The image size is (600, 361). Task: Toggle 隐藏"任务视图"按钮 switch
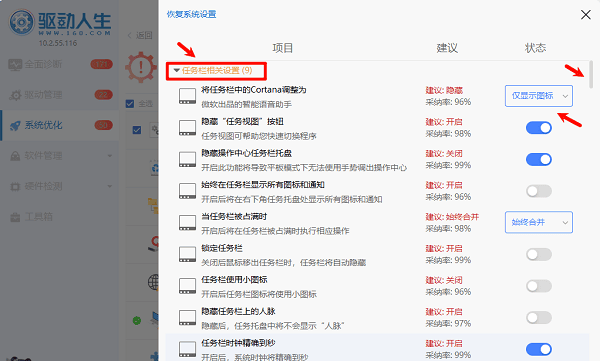tap(539, 127)
